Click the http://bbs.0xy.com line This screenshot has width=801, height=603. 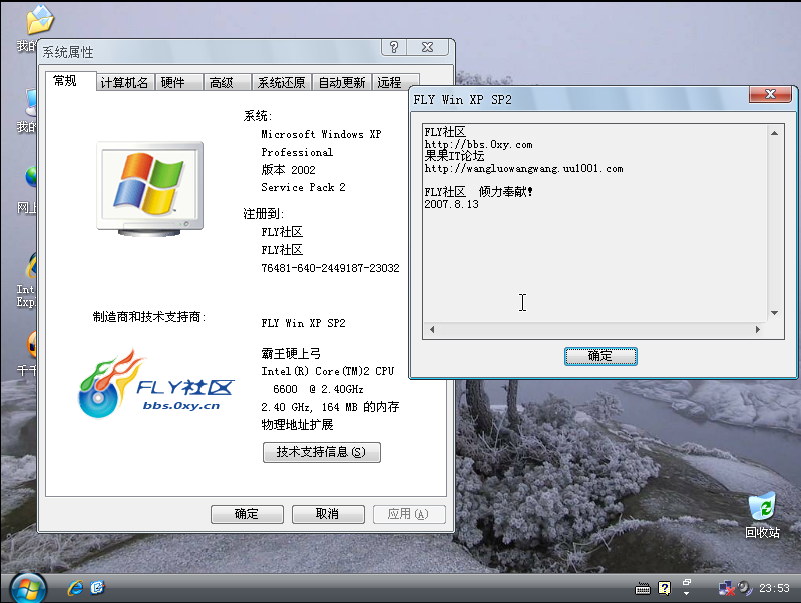(478, 145)
